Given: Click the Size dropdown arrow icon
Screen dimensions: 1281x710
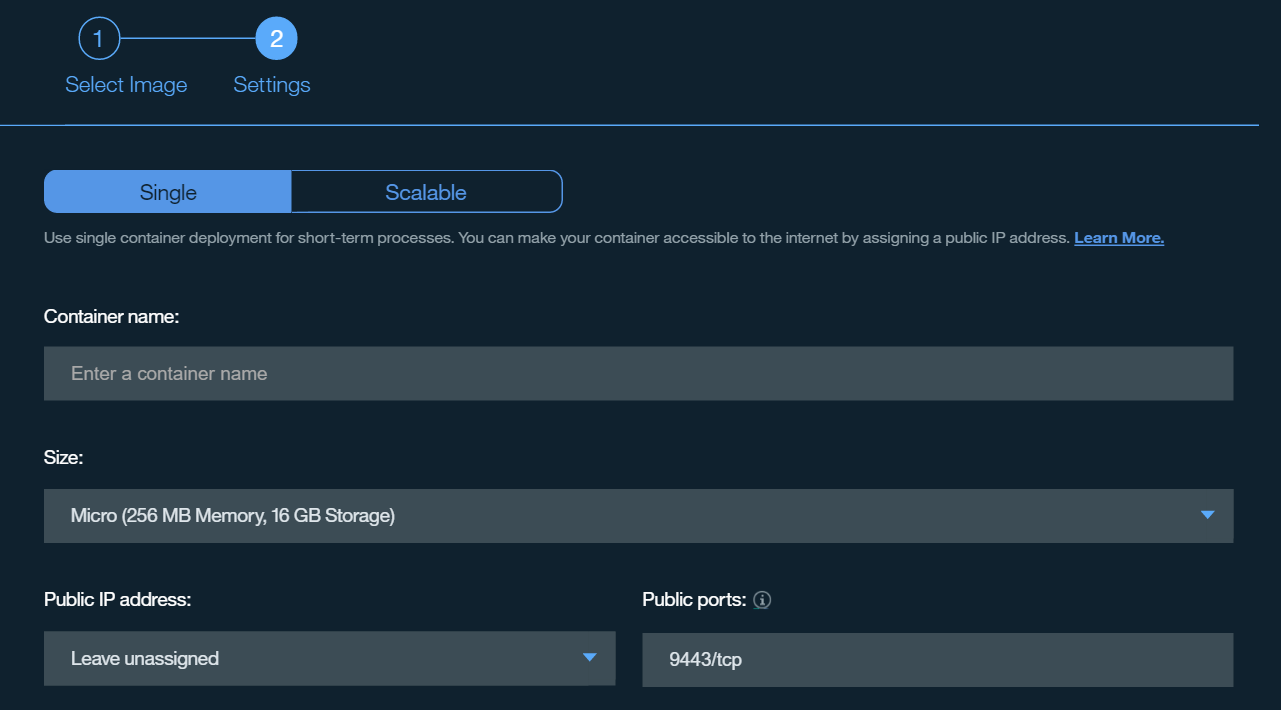Looking at the screenshot, I should 1207,515.
